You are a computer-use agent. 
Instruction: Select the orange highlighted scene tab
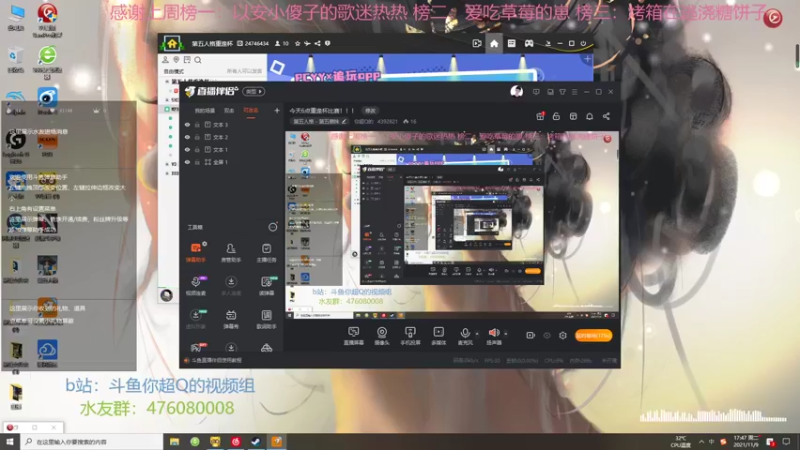tap(251, 110)
